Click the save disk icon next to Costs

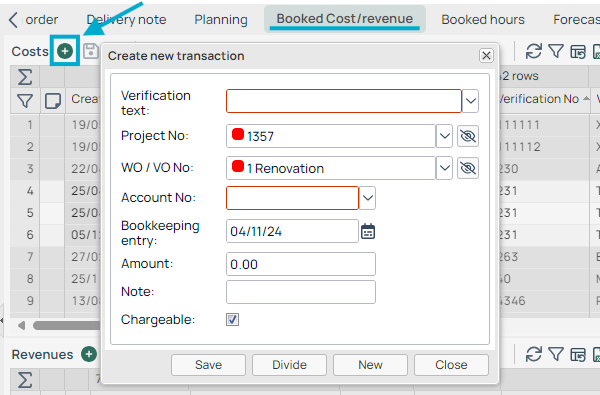[91, 51]
